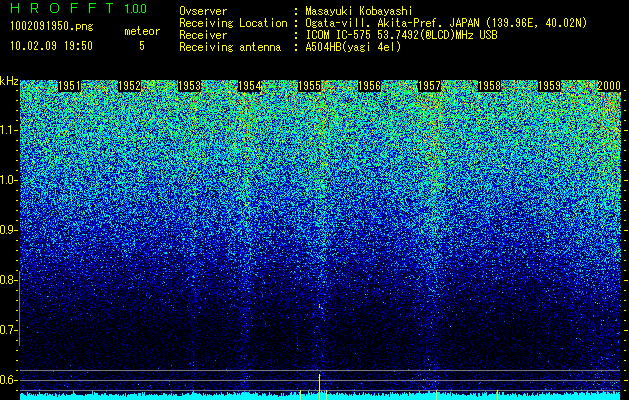Click the 1955 time label
The height and width of the screenshot is (400, 629).
[310, 86]
